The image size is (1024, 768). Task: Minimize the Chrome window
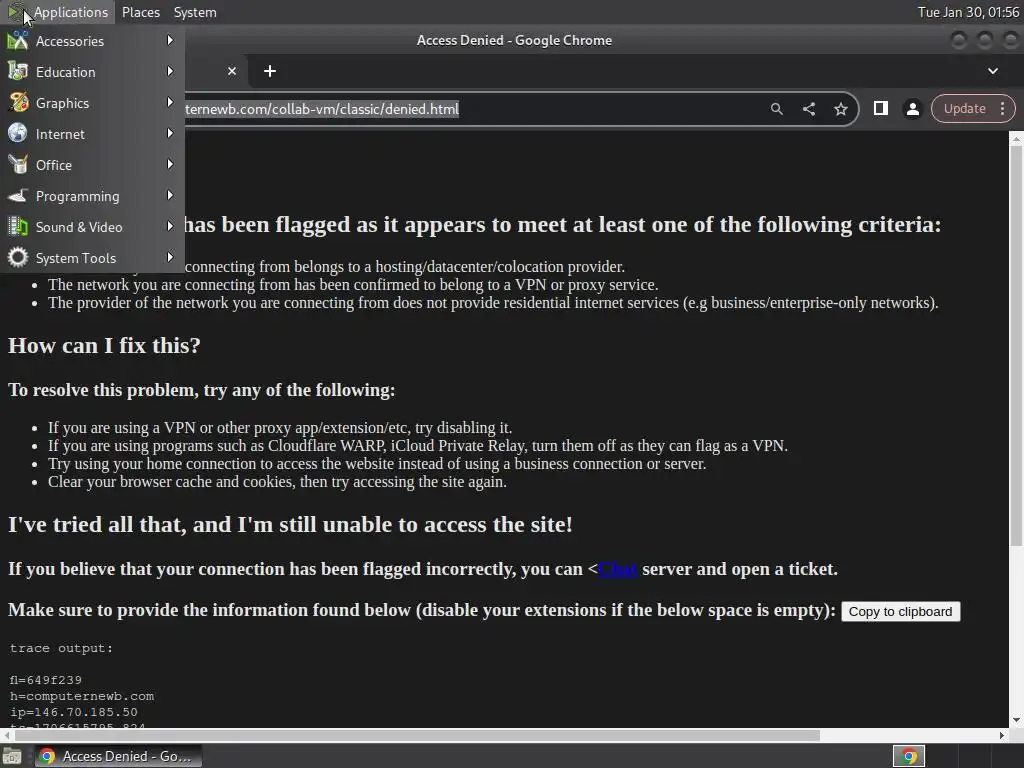[x=959, y=40]
